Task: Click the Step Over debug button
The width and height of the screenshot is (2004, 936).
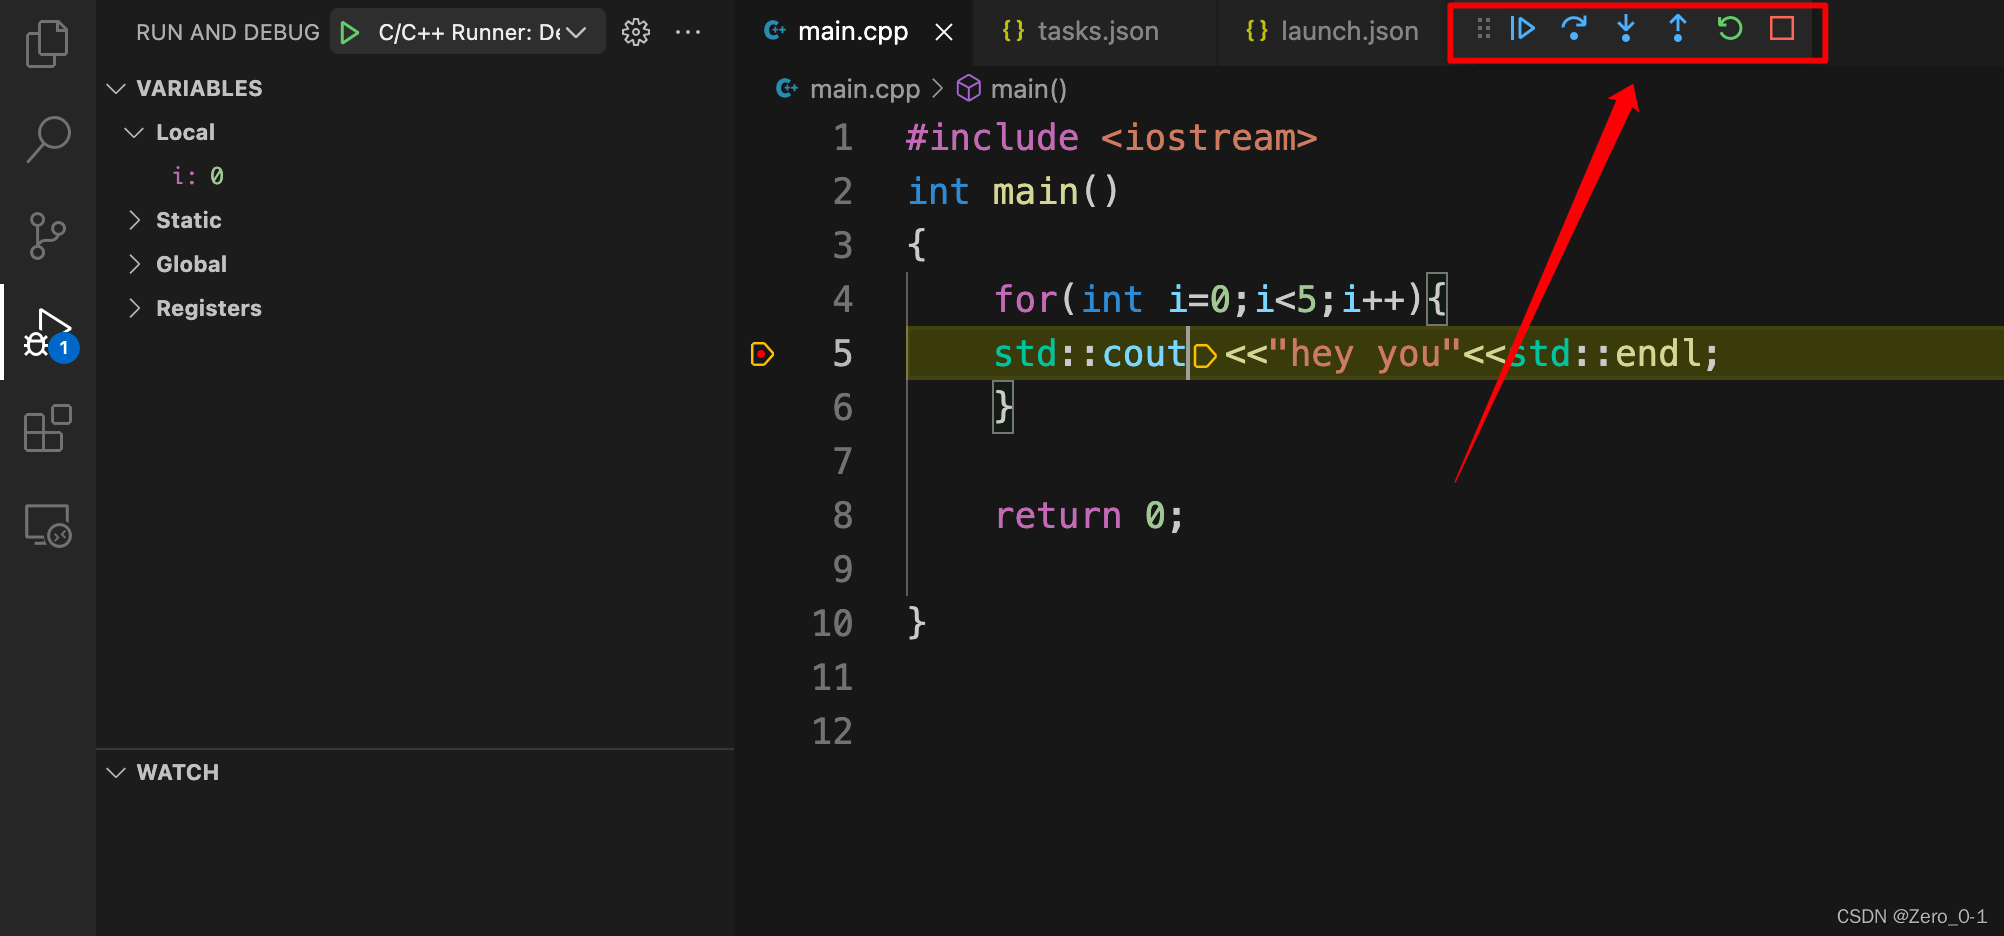Action: (x=1574, y=28)
